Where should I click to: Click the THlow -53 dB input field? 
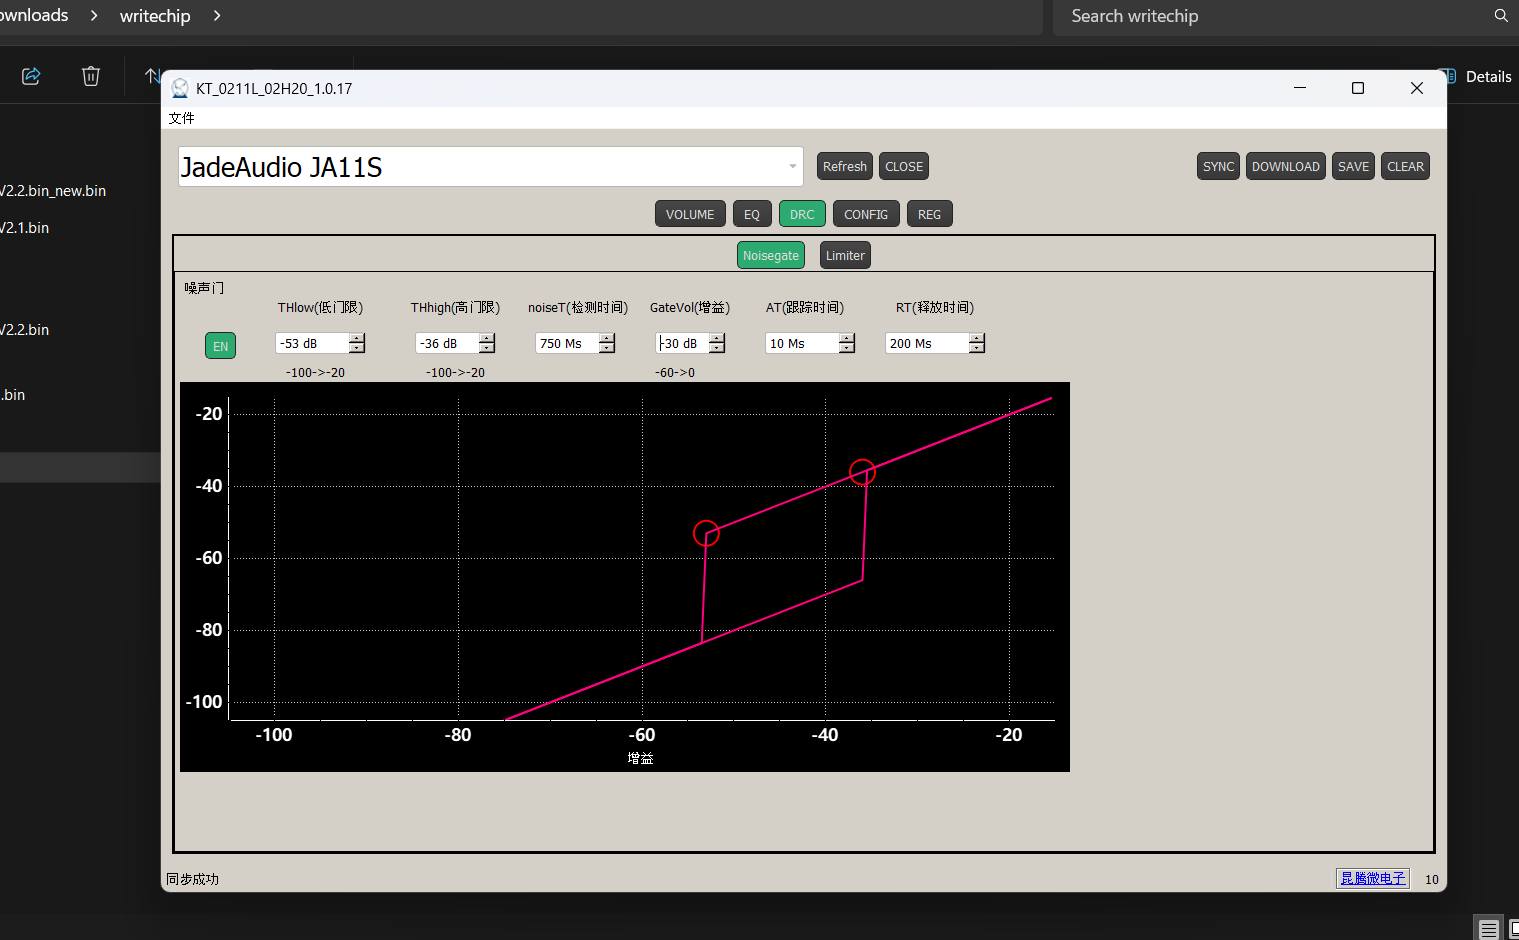(312, 343)
